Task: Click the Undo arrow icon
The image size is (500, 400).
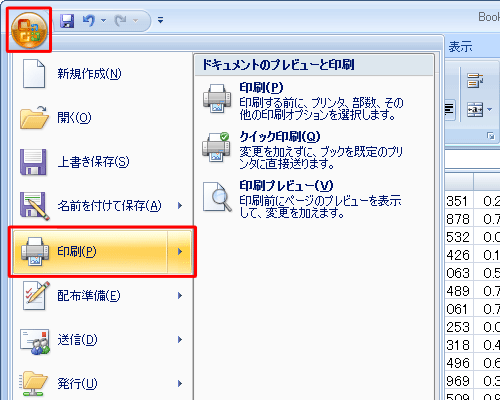Action: tap(89, 21)
